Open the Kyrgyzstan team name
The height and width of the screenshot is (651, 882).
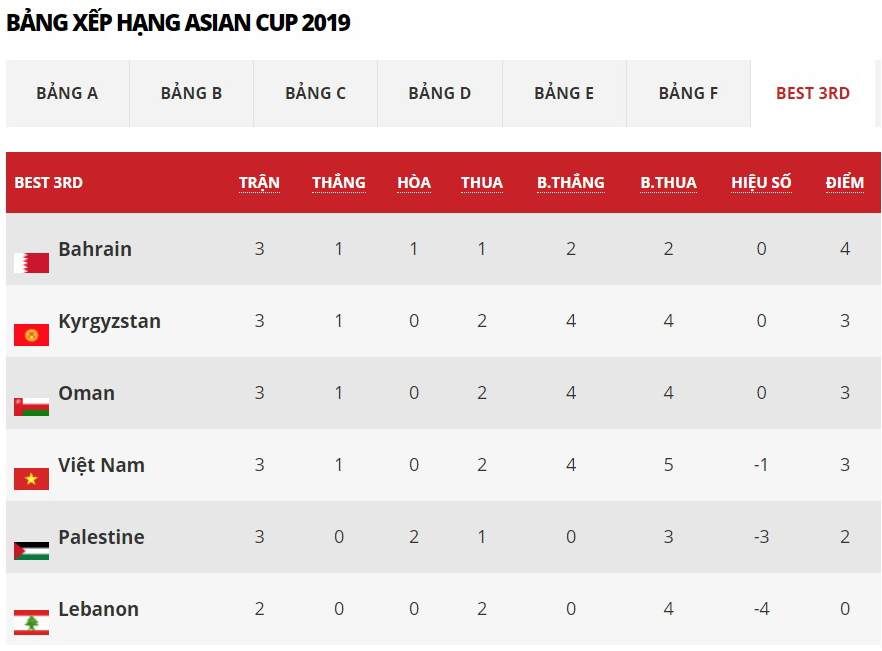point(110,321)
